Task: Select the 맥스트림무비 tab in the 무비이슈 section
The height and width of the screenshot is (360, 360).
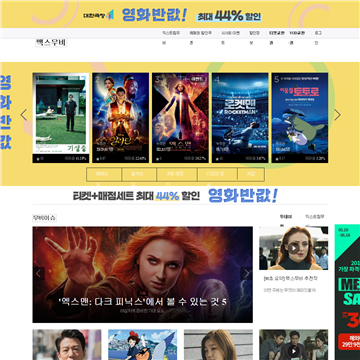Action: point(315,217)
